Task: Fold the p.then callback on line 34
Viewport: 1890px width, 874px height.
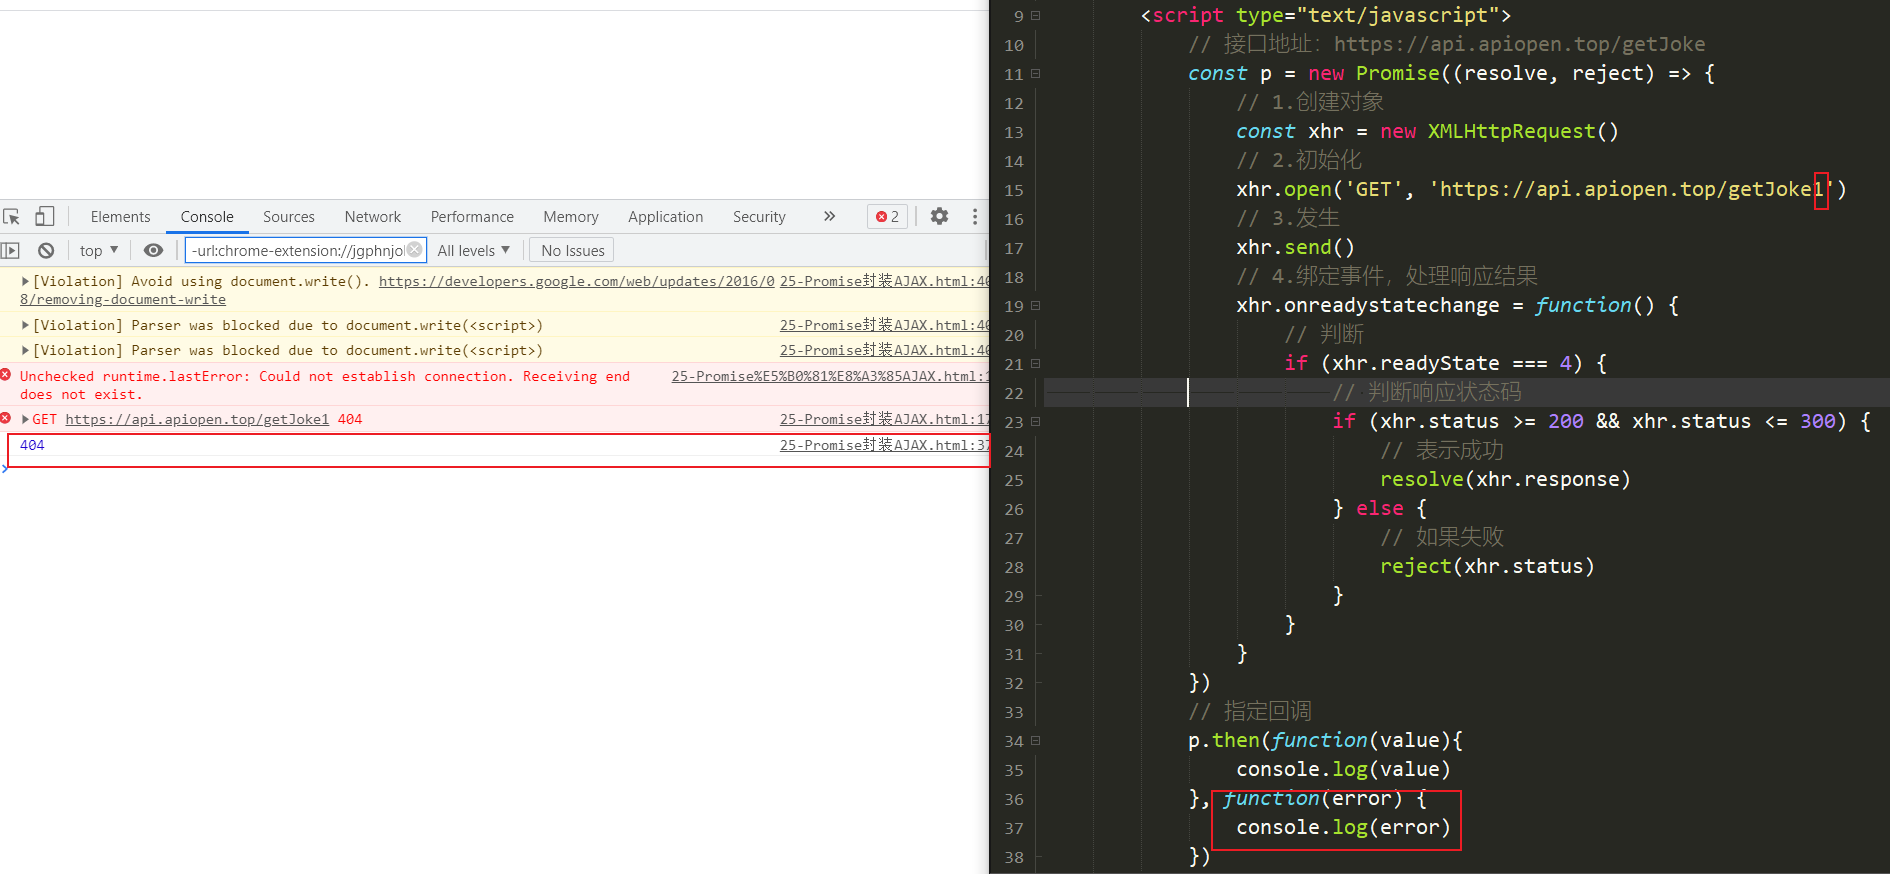Action: click(x=1036, y=740)
